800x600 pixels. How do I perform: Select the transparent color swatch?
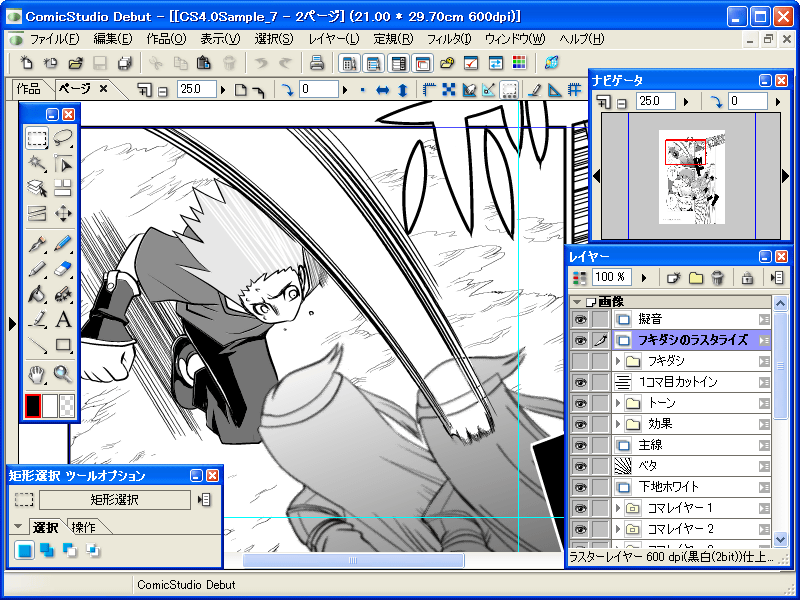pos(67,406)
